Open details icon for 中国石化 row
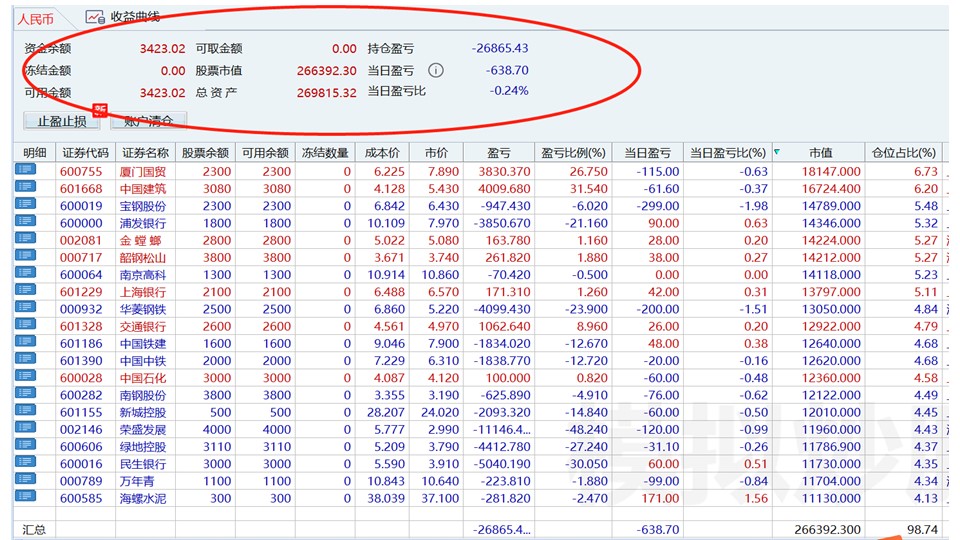The height and width of the screenshot is (540, 960). point(25,375)
